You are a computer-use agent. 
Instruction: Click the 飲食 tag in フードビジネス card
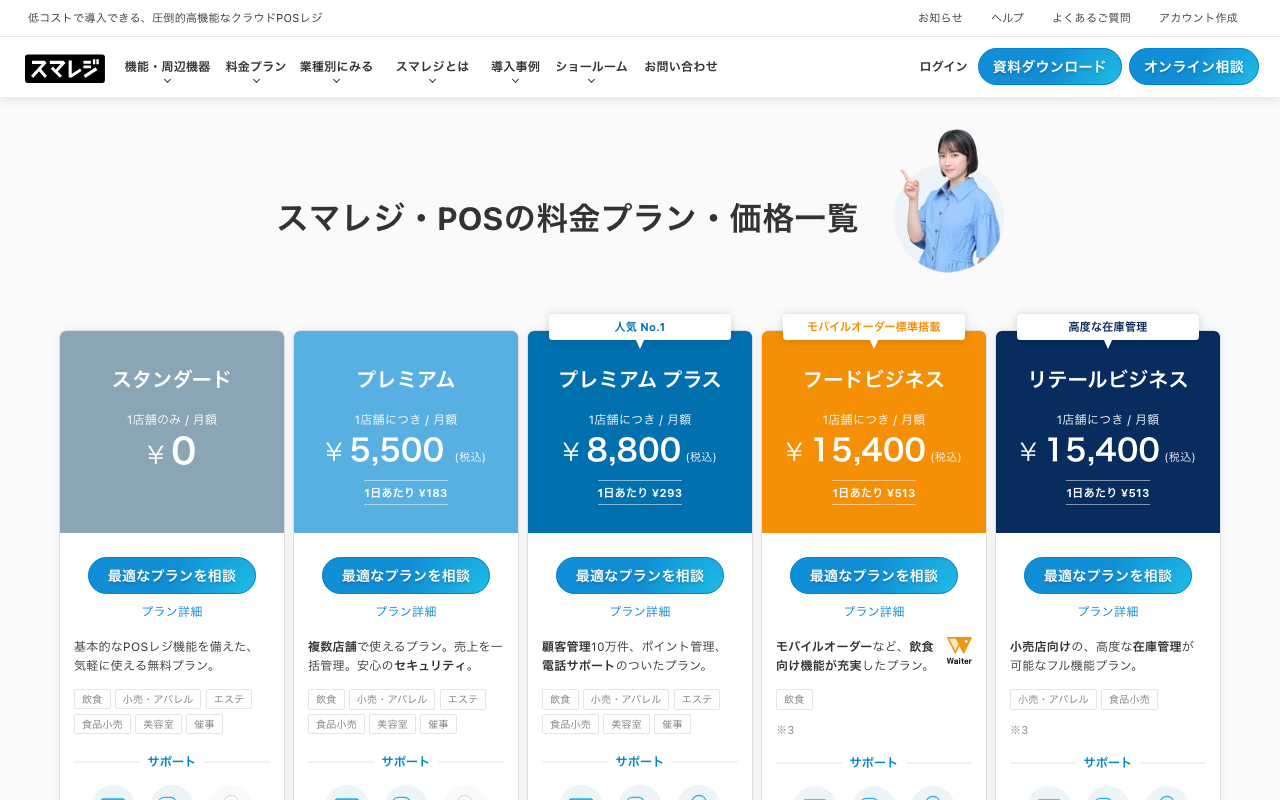coord(794,700)
